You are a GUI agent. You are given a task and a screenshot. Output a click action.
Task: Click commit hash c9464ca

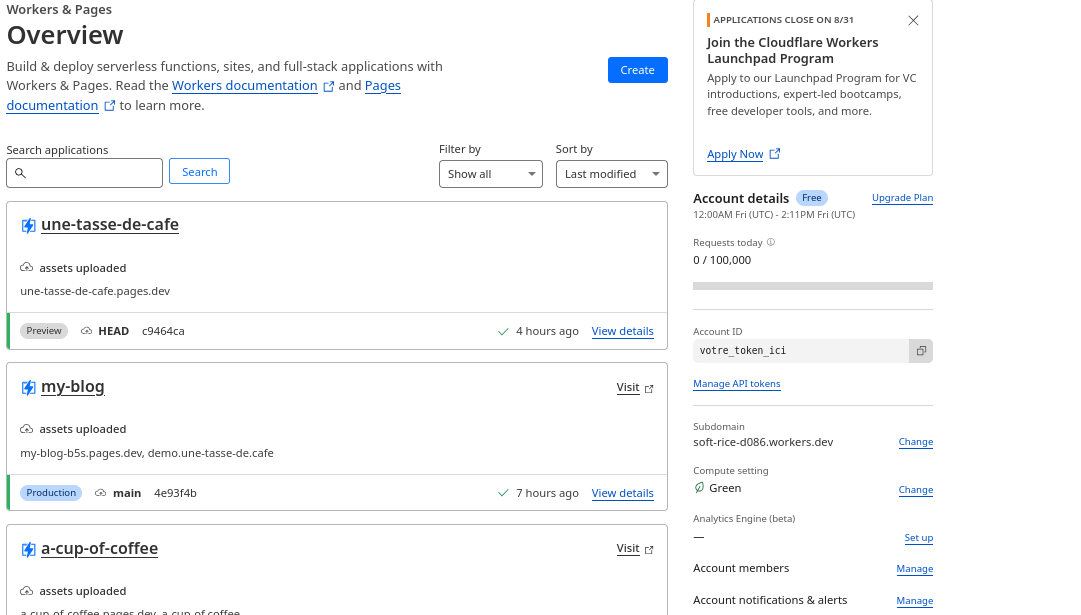[163, 331]
